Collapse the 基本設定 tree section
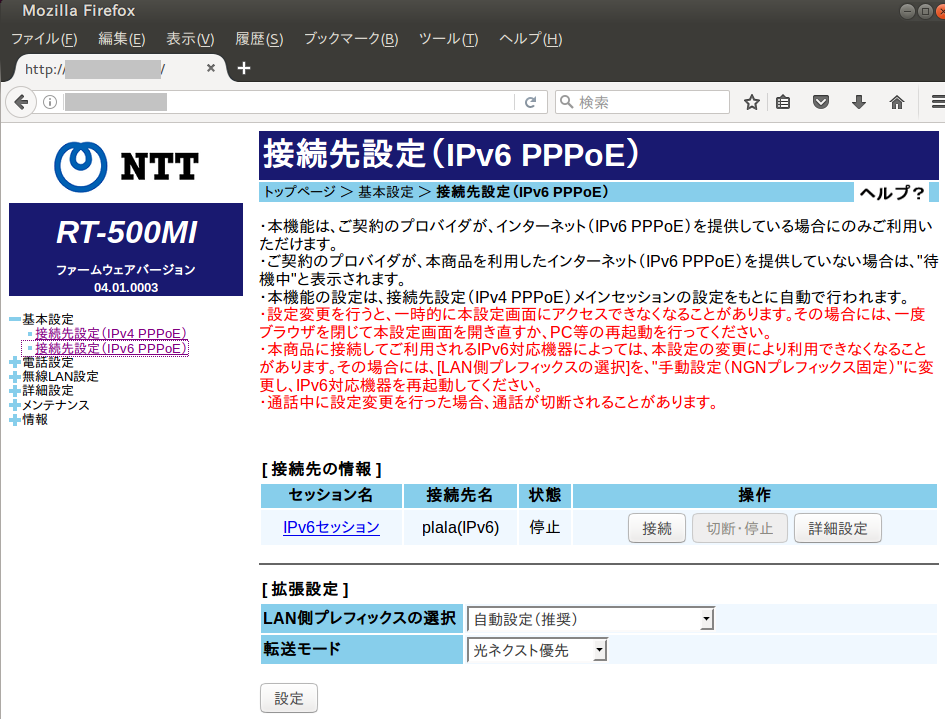Image resolution: width=945 pixels, height=719 pixels. tap(15, 319)
